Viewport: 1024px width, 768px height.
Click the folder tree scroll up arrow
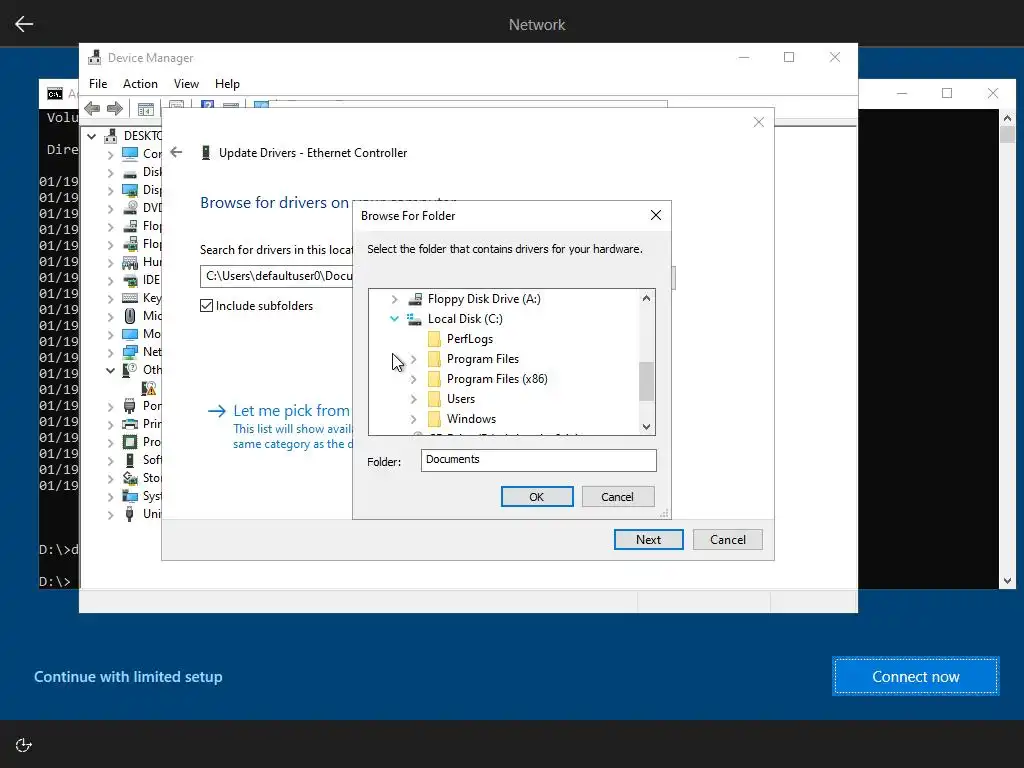646,298
